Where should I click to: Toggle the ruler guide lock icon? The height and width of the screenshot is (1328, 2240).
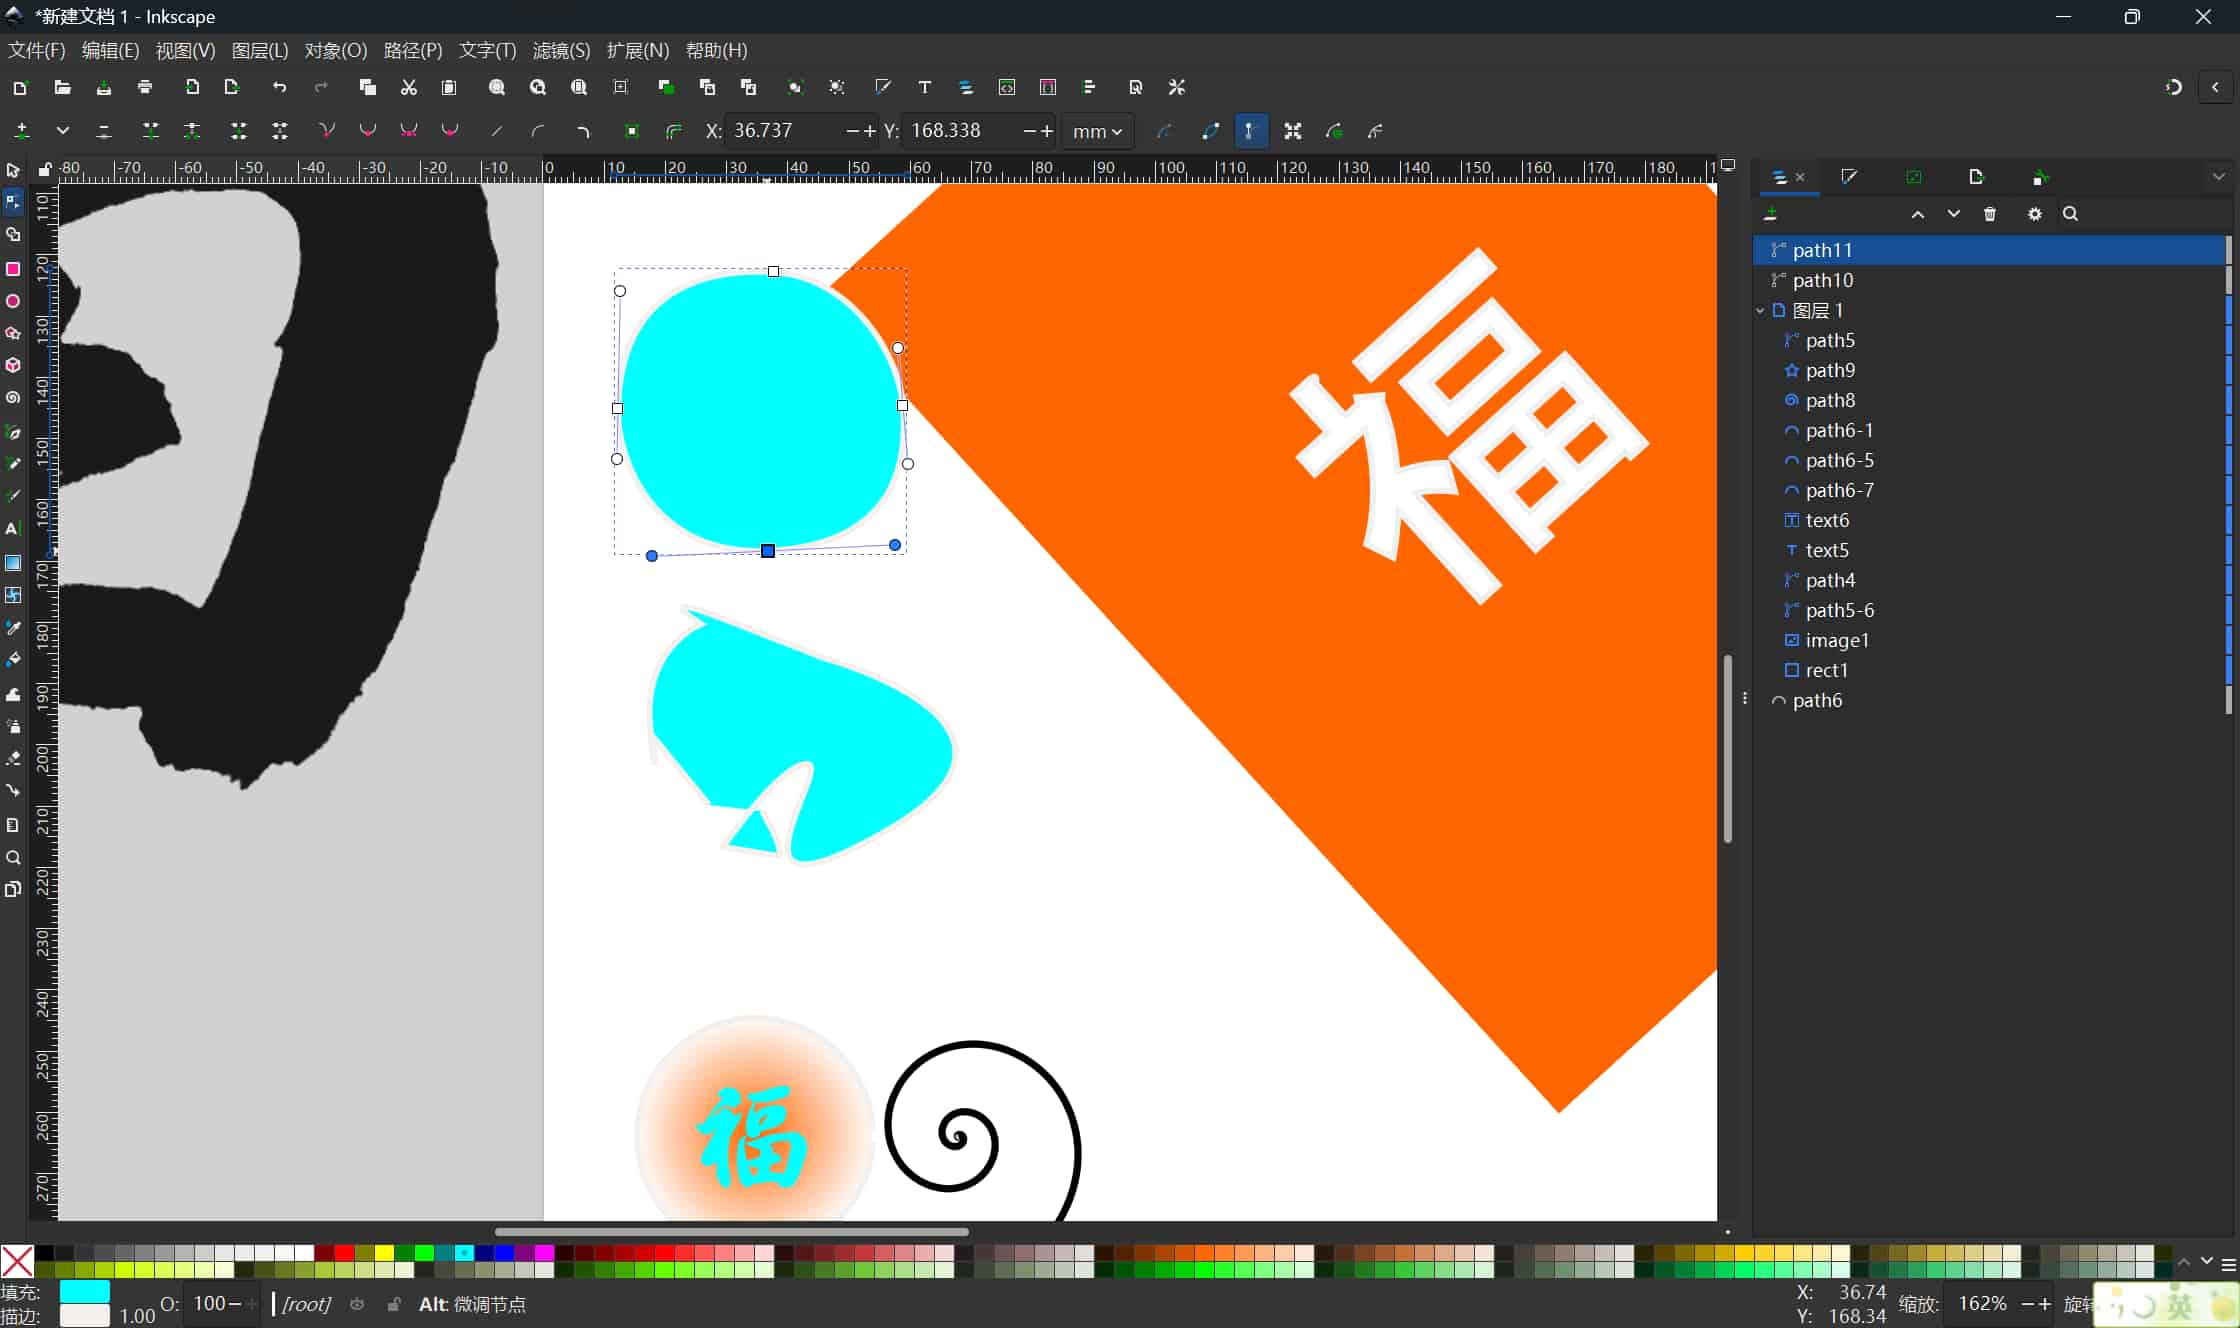tap(44, 170)
